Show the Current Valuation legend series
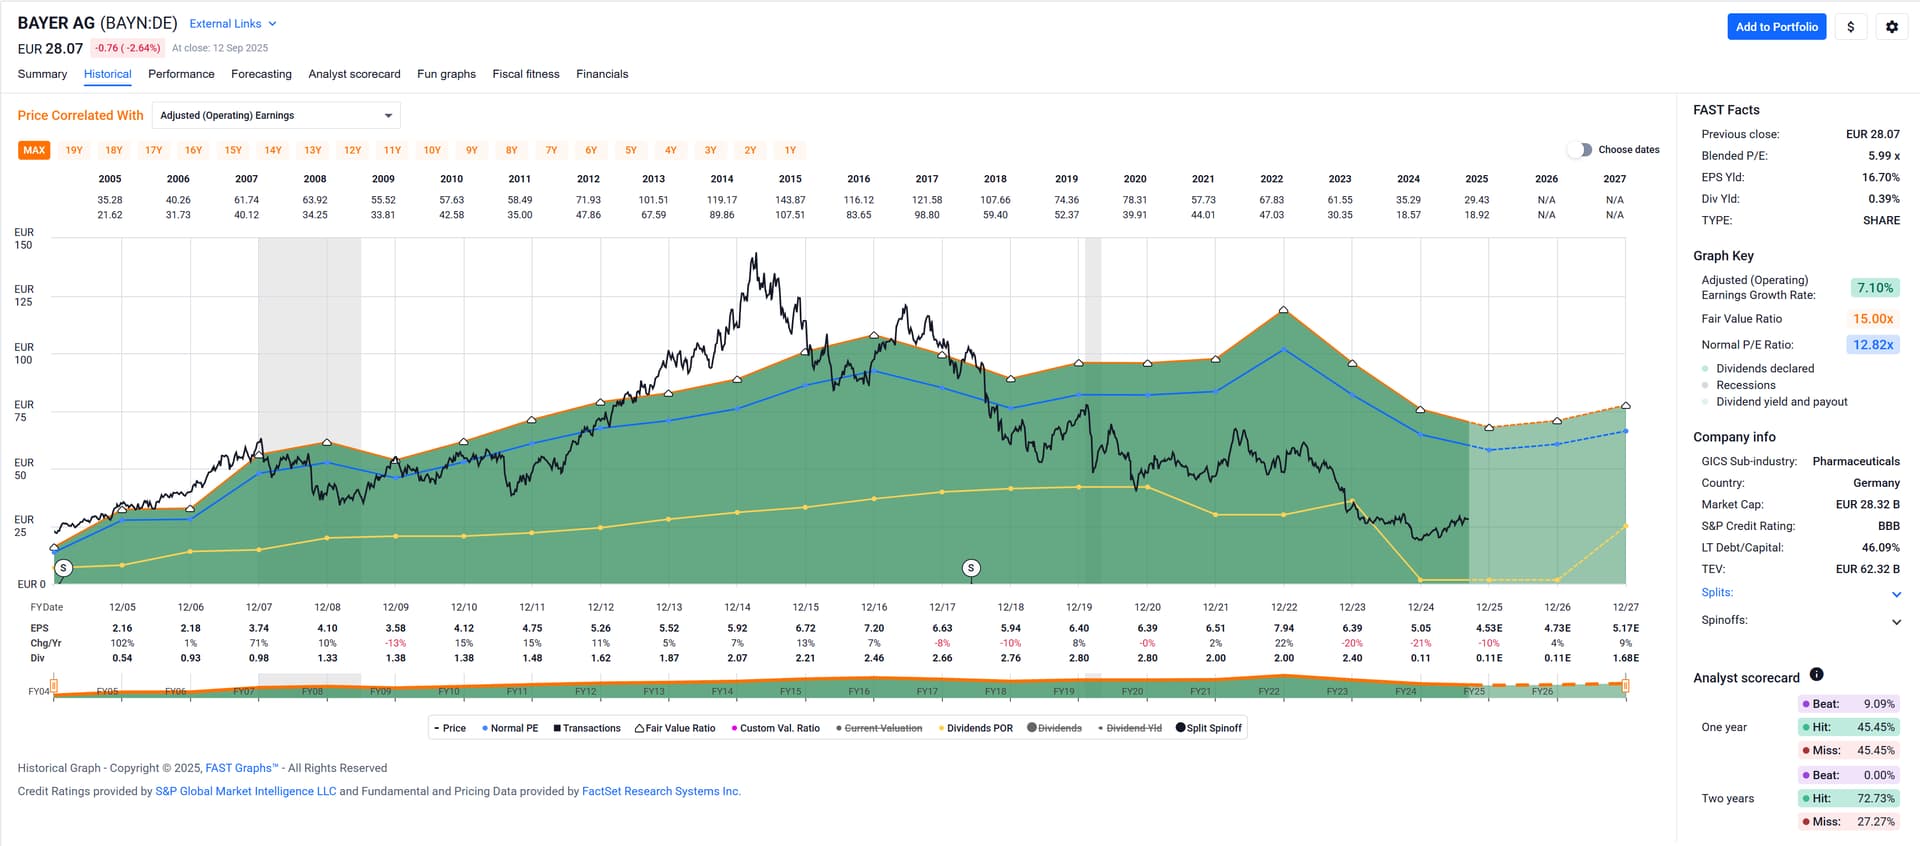This screenshot has width=1920, height=846. [x=838, y=728]
